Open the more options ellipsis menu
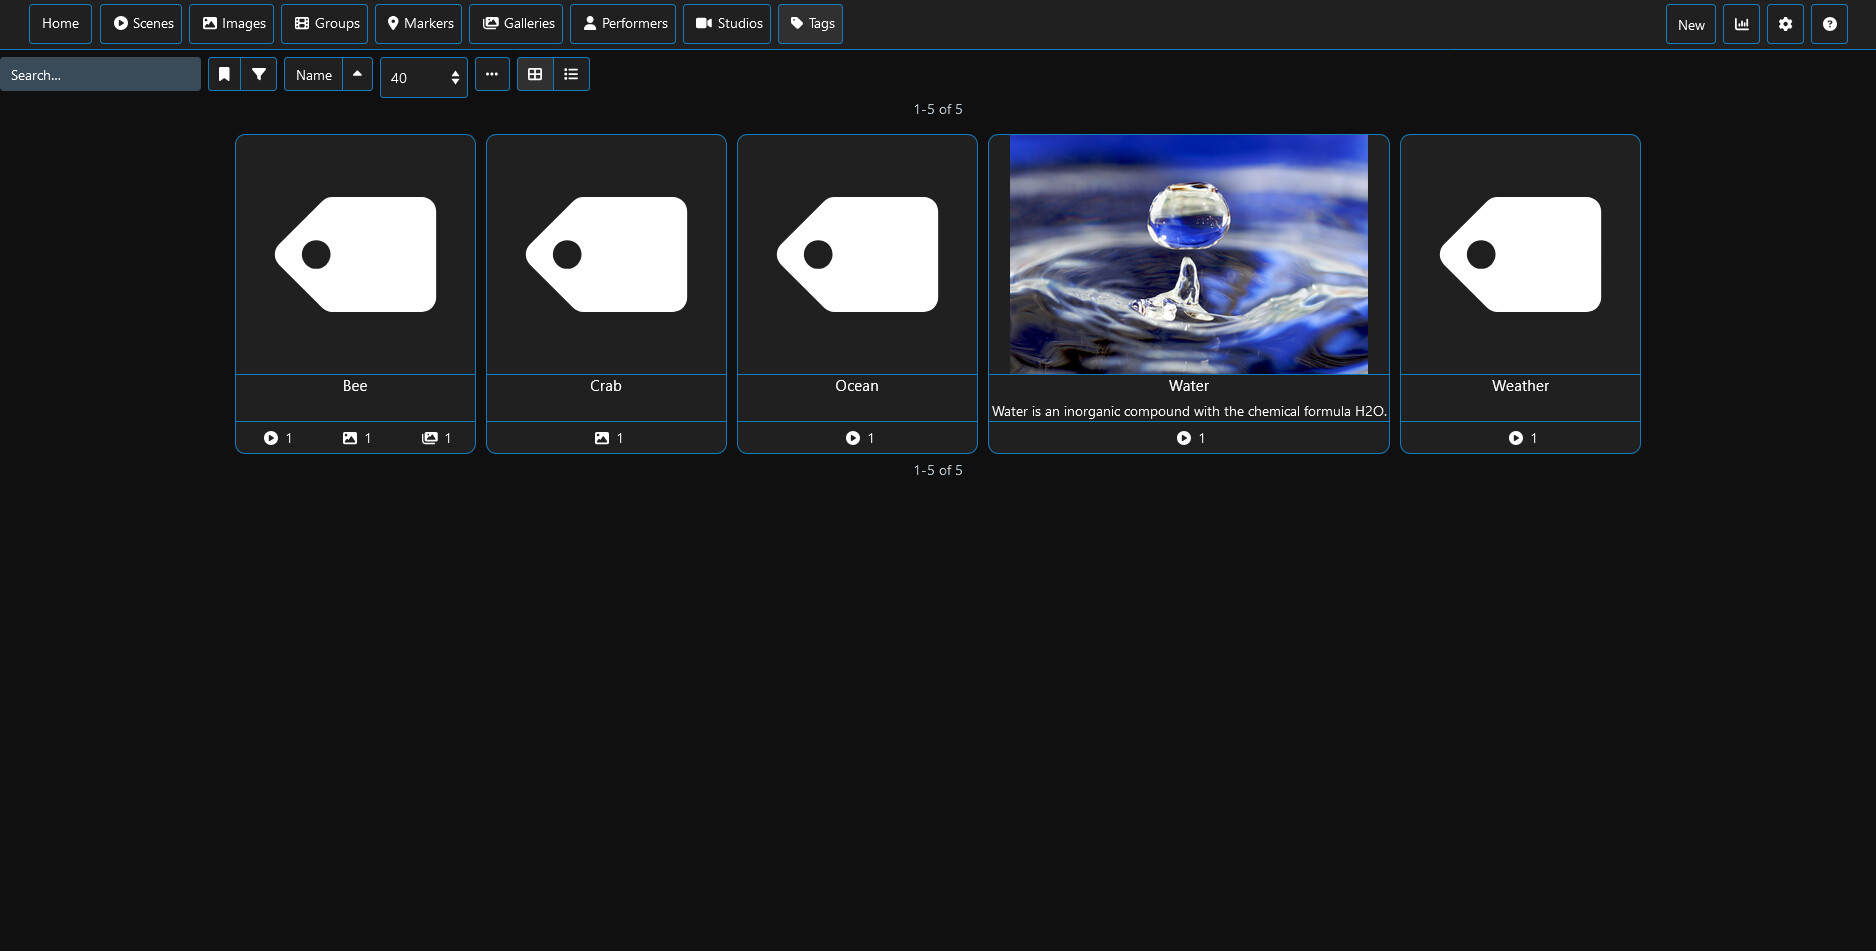This screenshot has height=951, width=1876. pyautogui.click(x=492, y=75)
